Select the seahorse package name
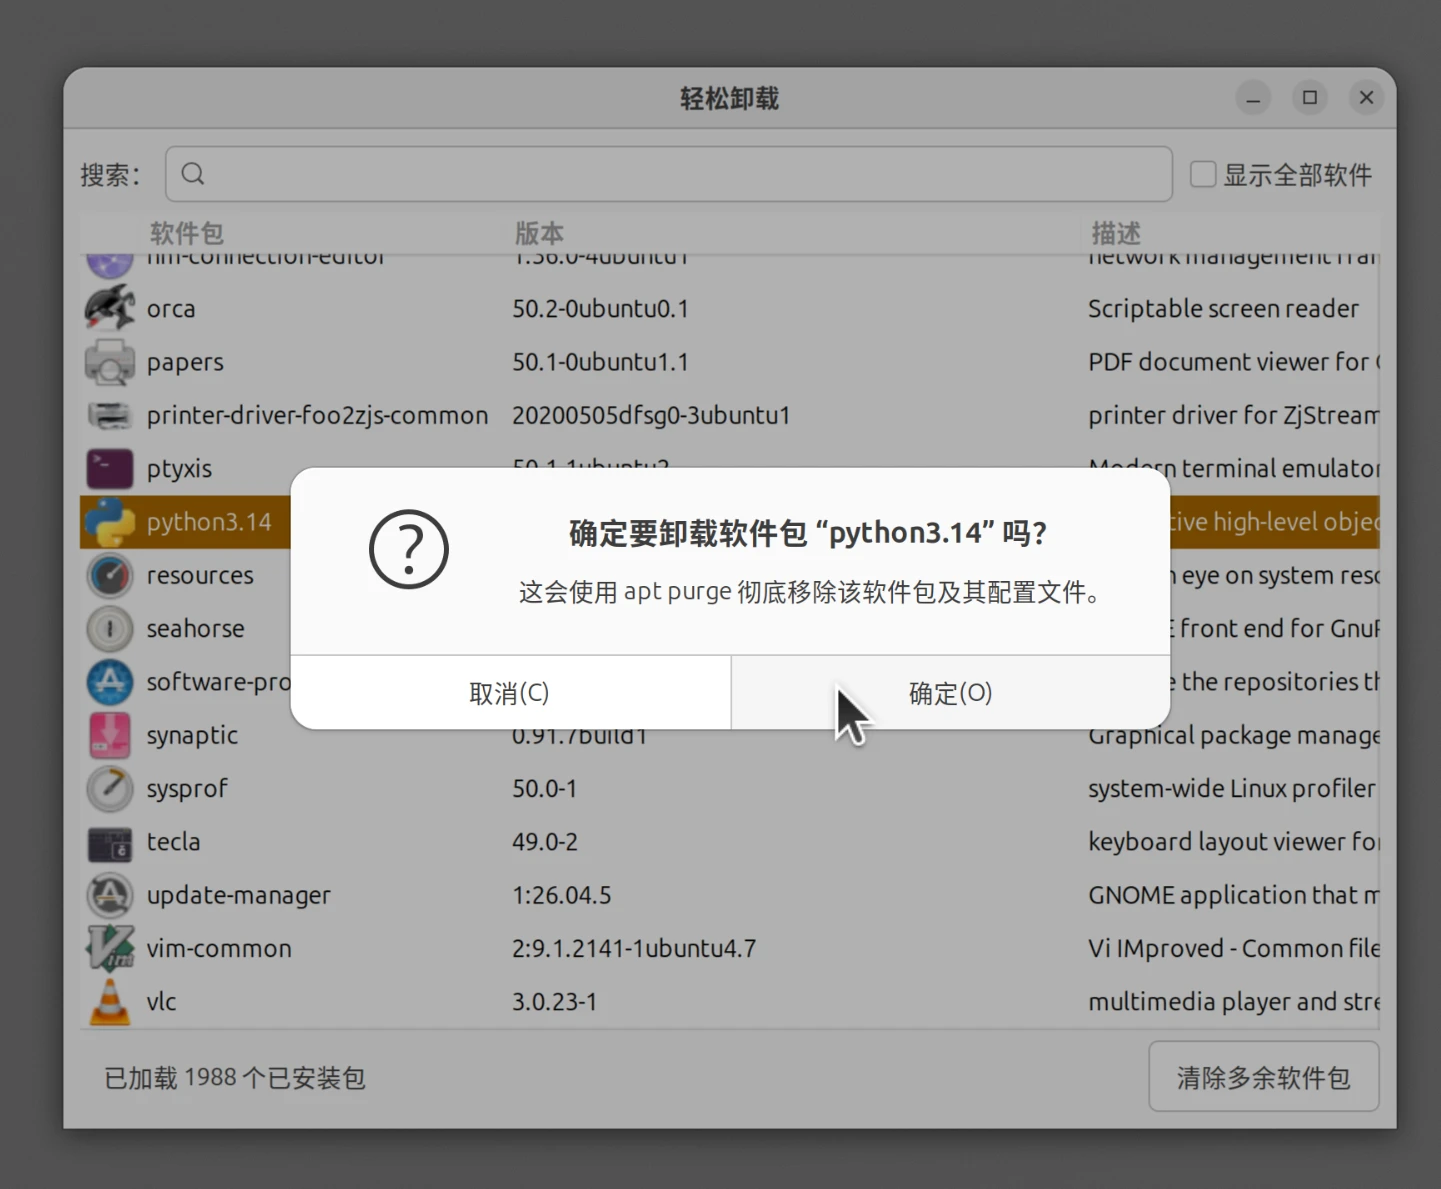Viewport: 1441px width, 1189px height. [x=195, y=629]
